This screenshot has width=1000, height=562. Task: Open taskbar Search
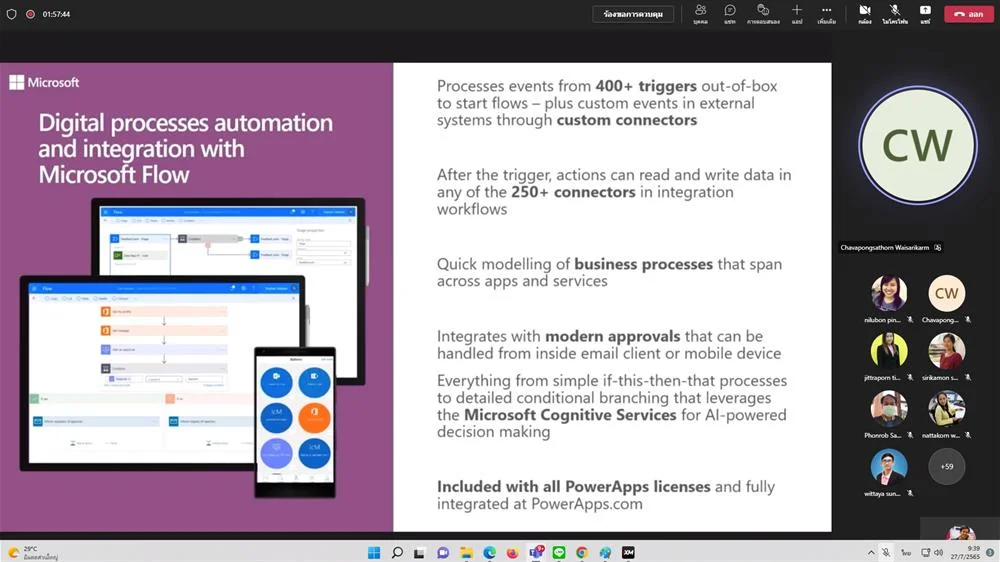(x=397, y=552)
